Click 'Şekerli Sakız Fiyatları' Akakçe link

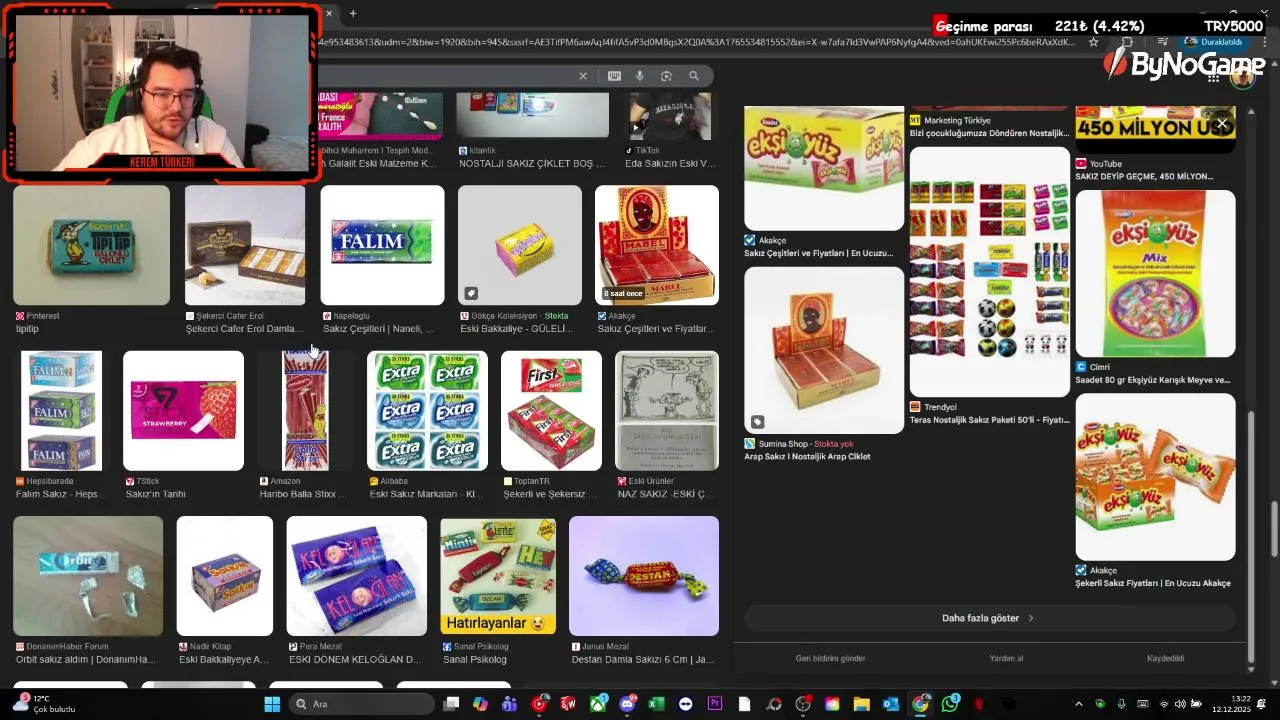click(1153, 583)
